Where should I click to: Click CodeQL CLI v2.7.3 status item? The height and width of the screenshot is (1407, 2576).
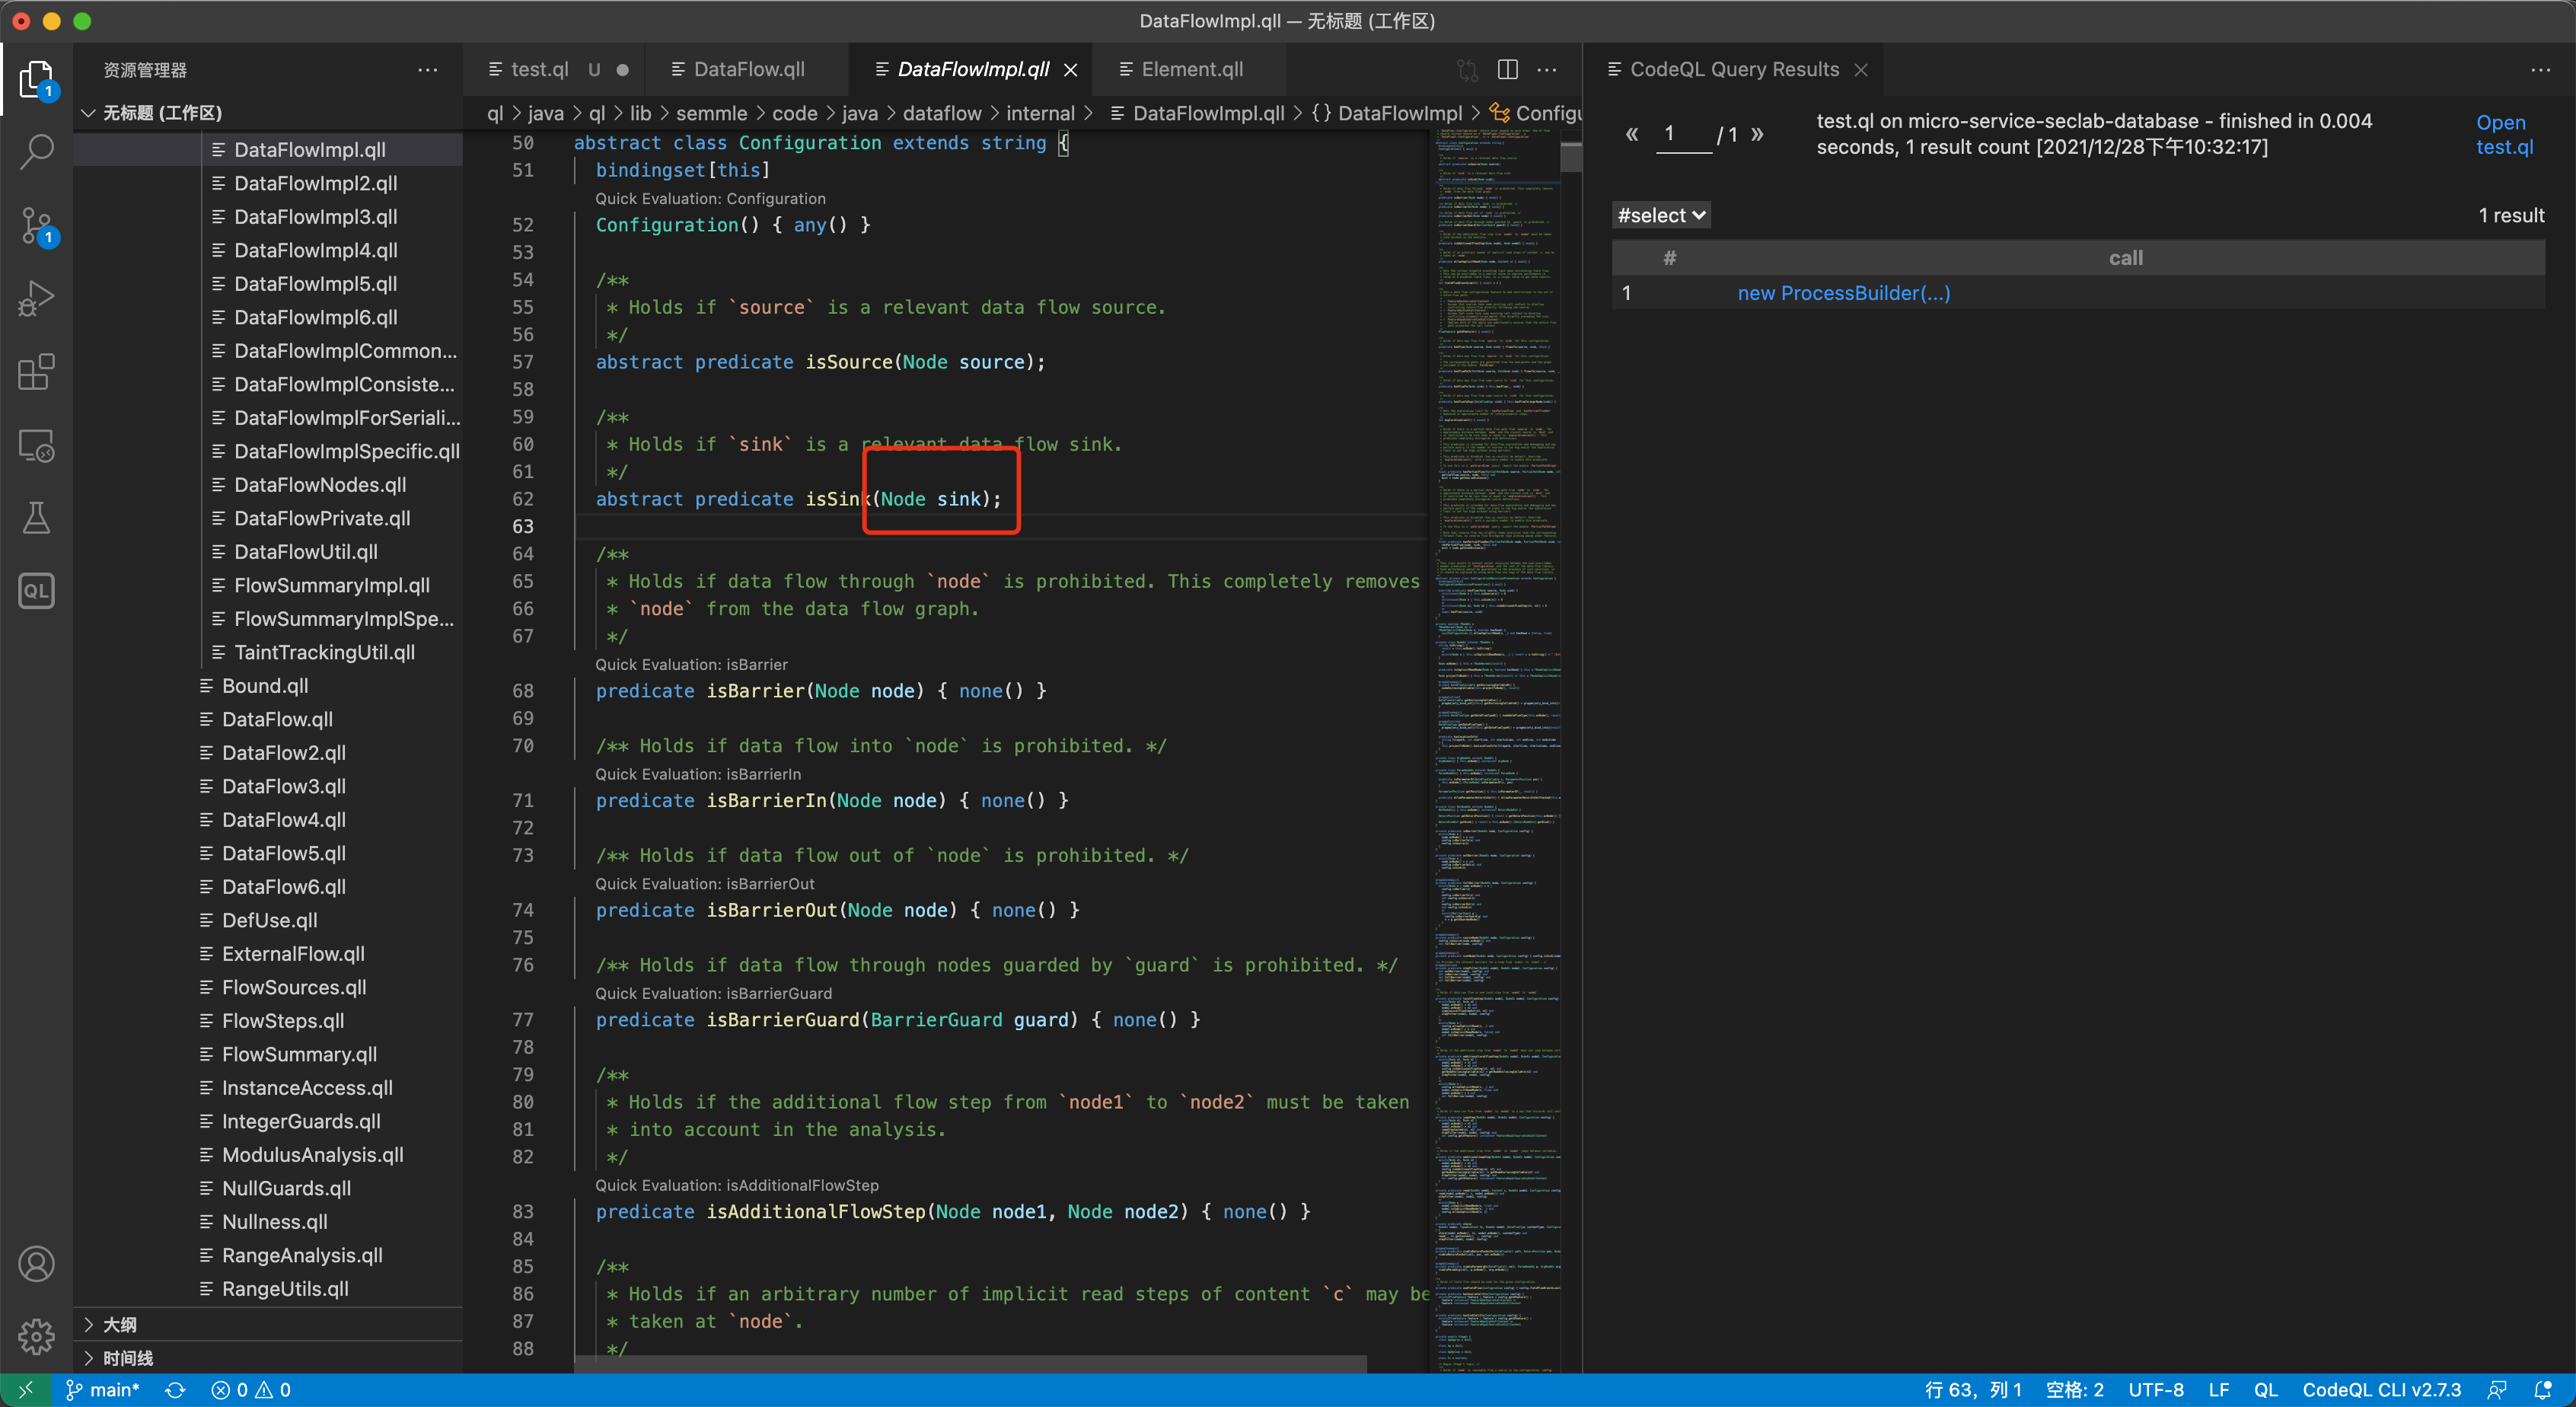(x=2382, y=1390)
